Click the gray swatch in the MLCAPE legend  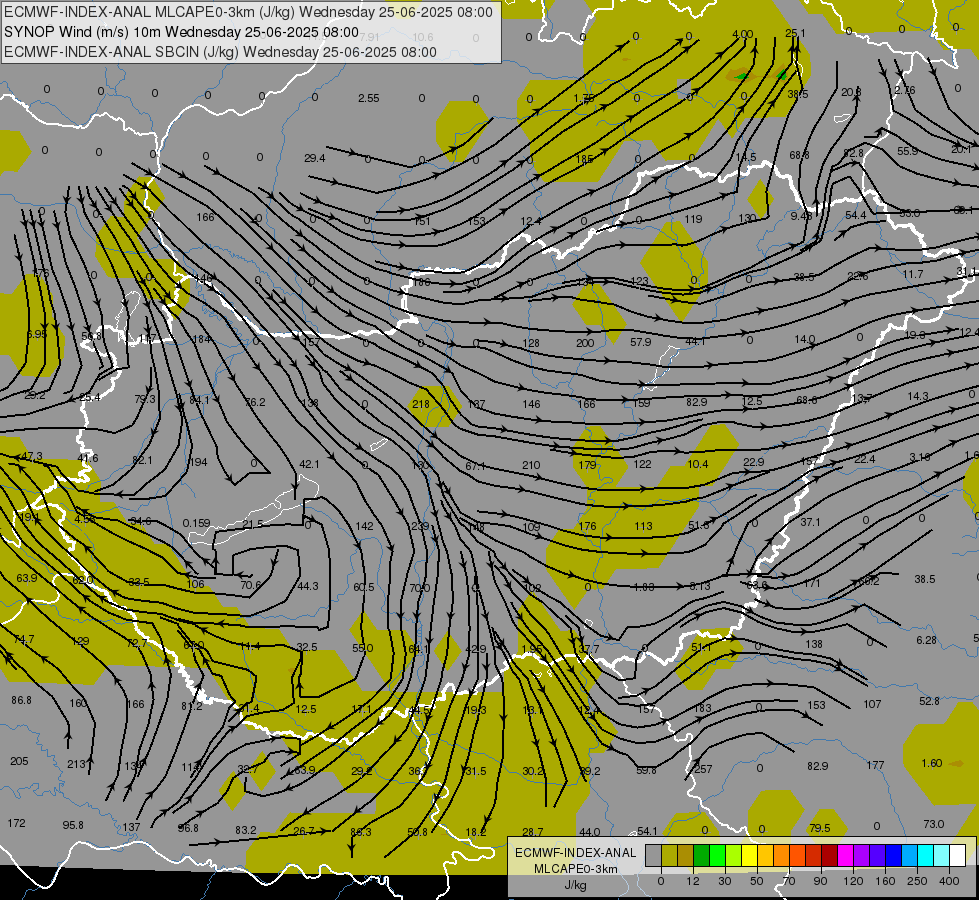coord(654,855)
